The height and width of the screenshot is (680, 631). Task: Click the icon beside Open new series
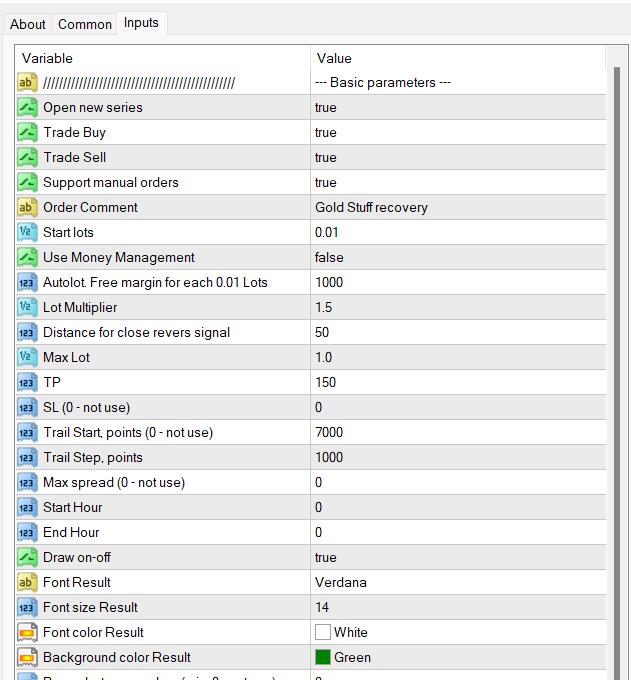27,107
